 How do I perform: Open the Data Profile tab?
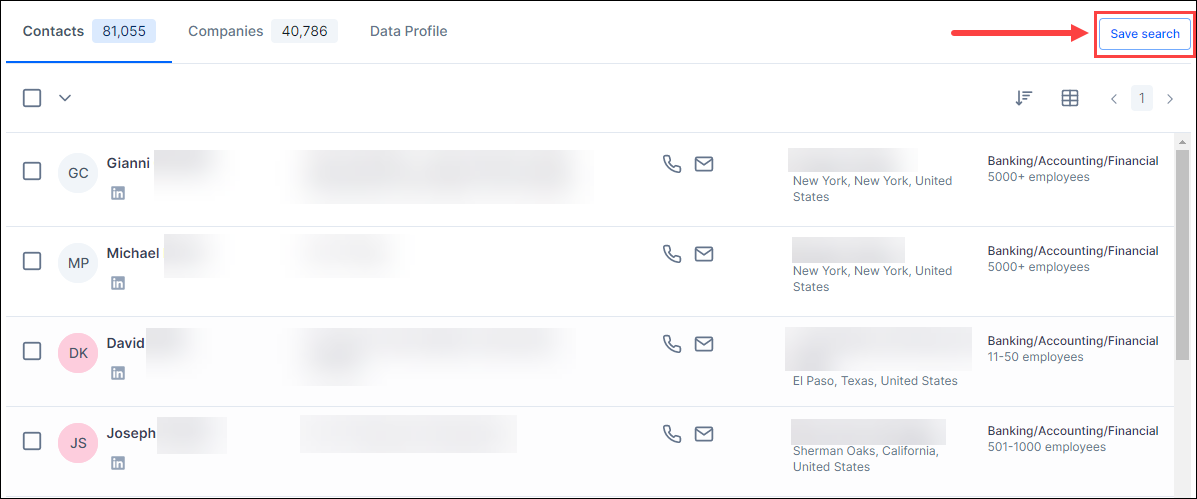408,31
